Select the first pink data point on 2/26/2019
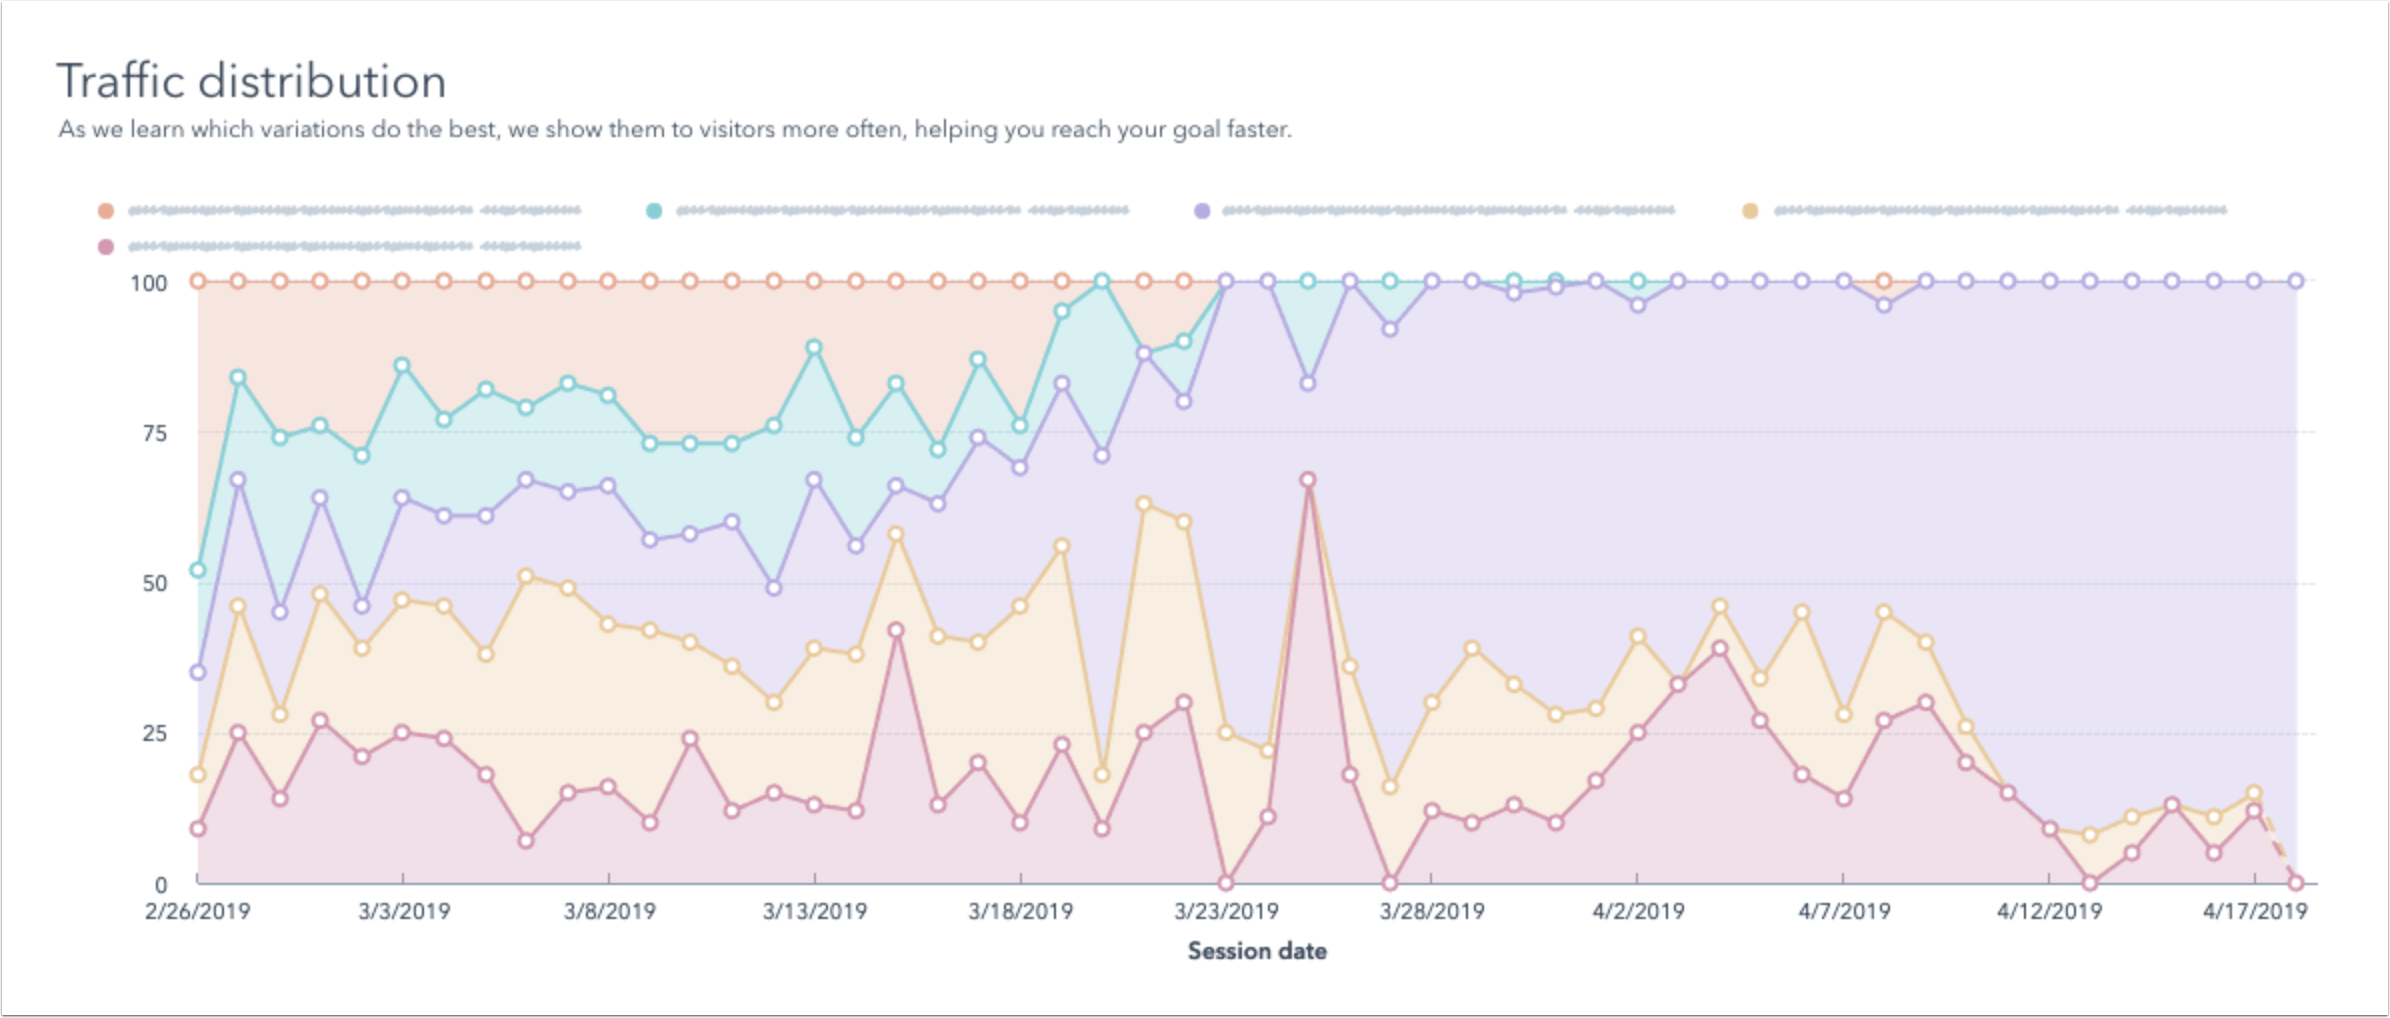Image resolution: width=2390 pixels, height=1018 pixels. (x=198, y=828)
